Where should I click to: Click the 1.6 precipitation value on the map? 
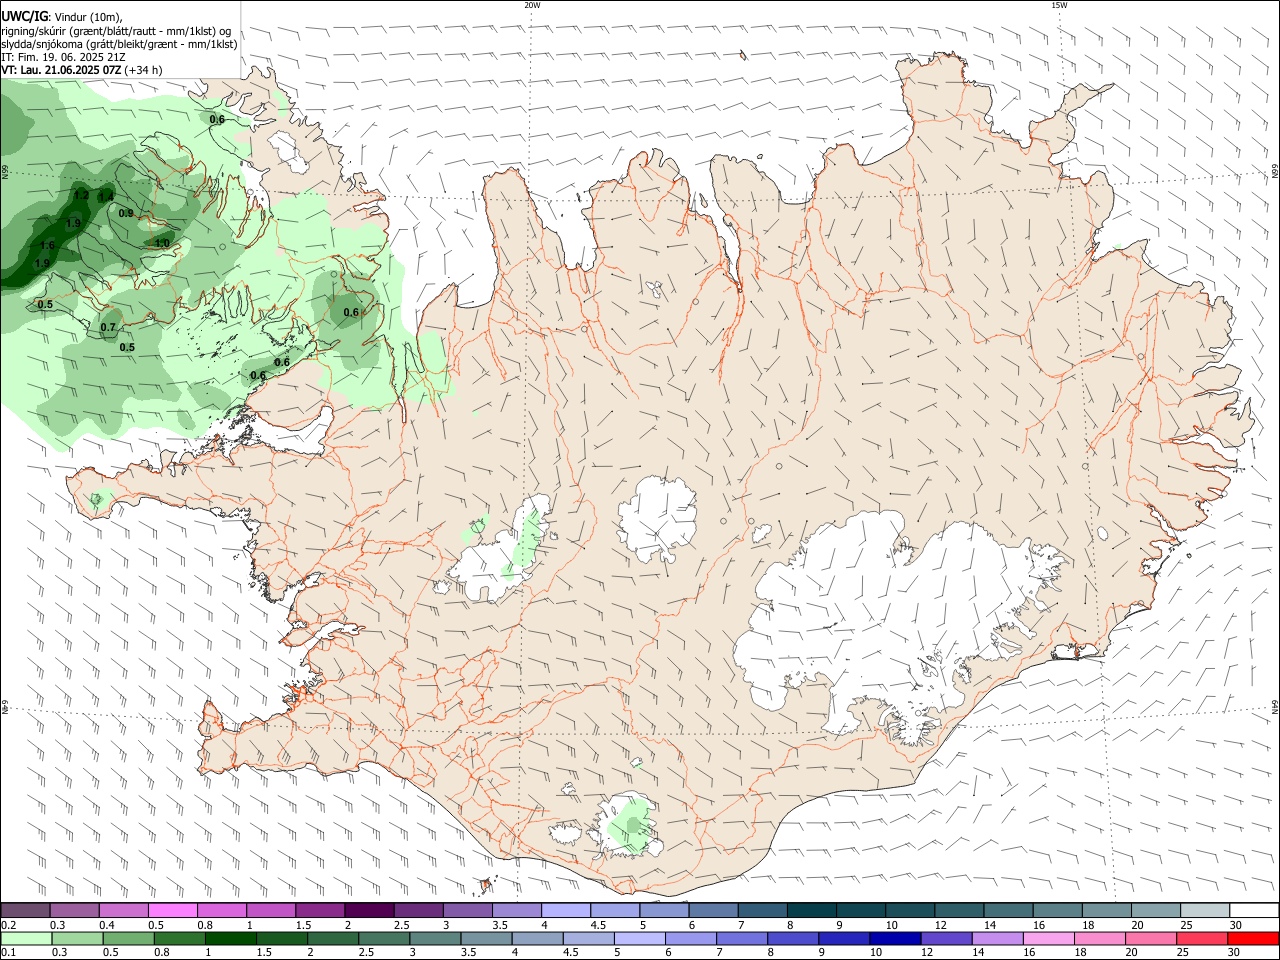pos(47,245)
